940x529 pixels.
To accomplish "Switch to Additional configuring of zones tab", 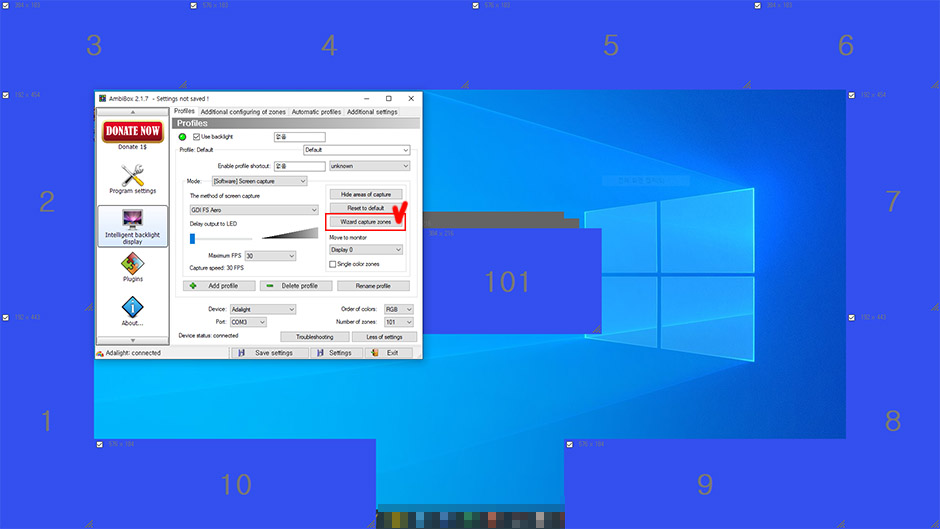I will 243,112.
